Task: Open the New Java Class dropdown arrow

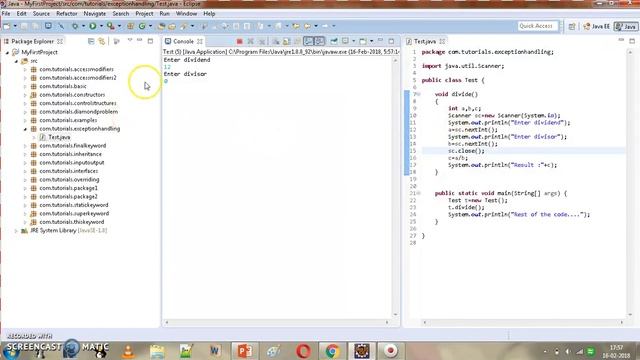Action: pyautogui.click(x=150, y=26)
